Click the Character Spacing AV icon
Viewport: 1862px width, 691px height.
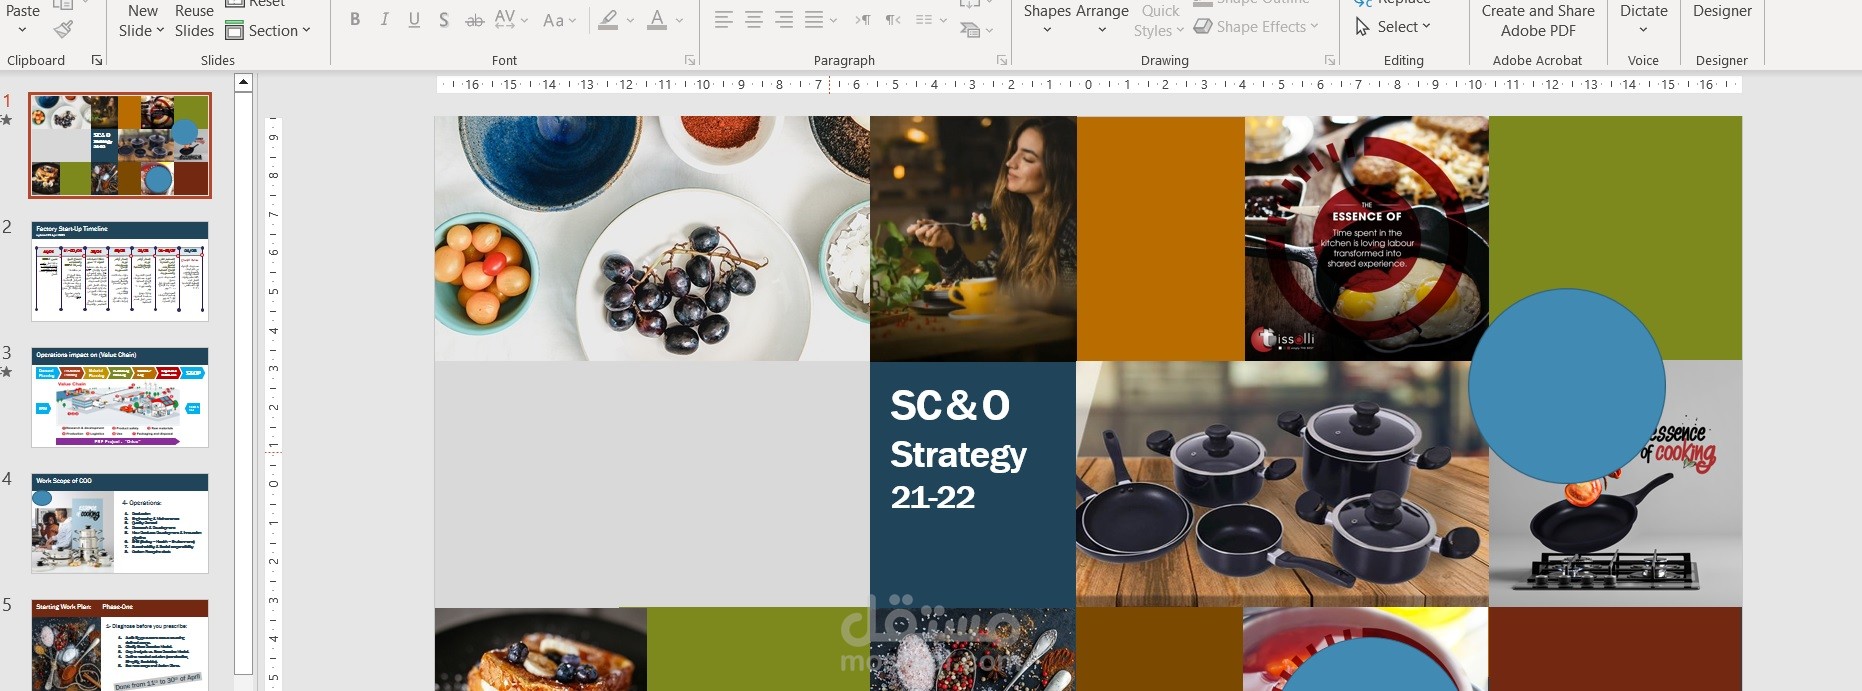click(x=504, y=19)
